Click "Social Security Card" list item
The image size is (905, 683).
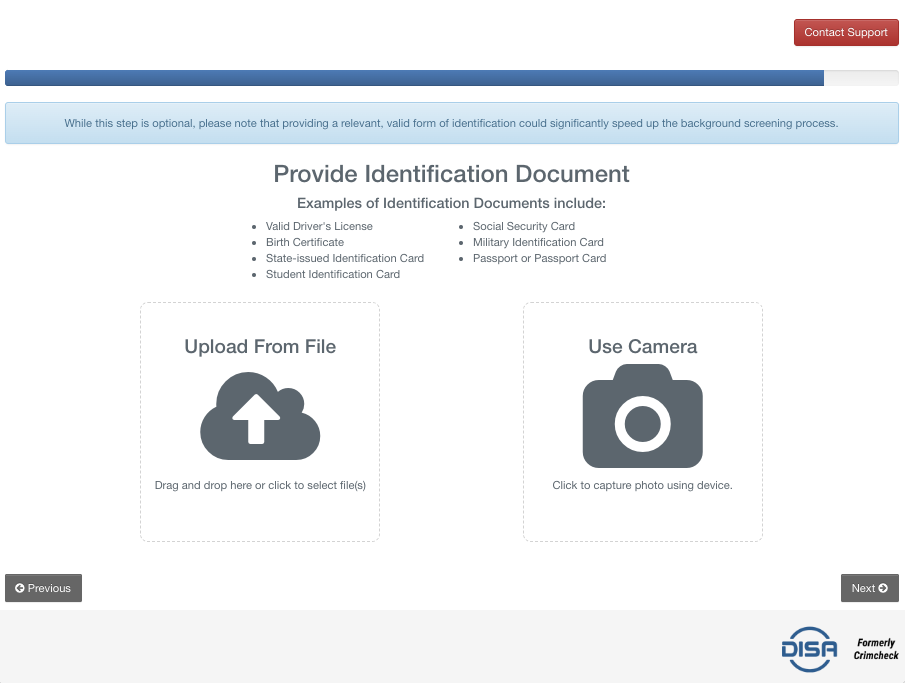(523, 226)
